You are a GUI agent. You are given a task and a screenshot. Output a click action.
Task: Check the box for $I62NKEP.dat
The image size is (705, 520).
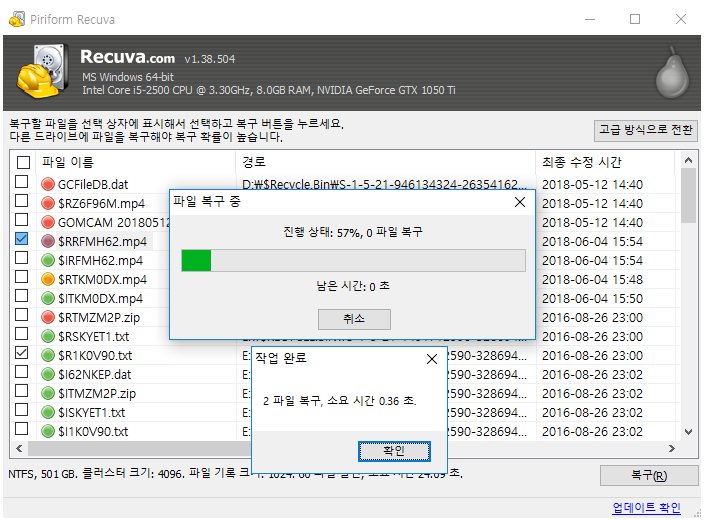[x=22, y=372]
